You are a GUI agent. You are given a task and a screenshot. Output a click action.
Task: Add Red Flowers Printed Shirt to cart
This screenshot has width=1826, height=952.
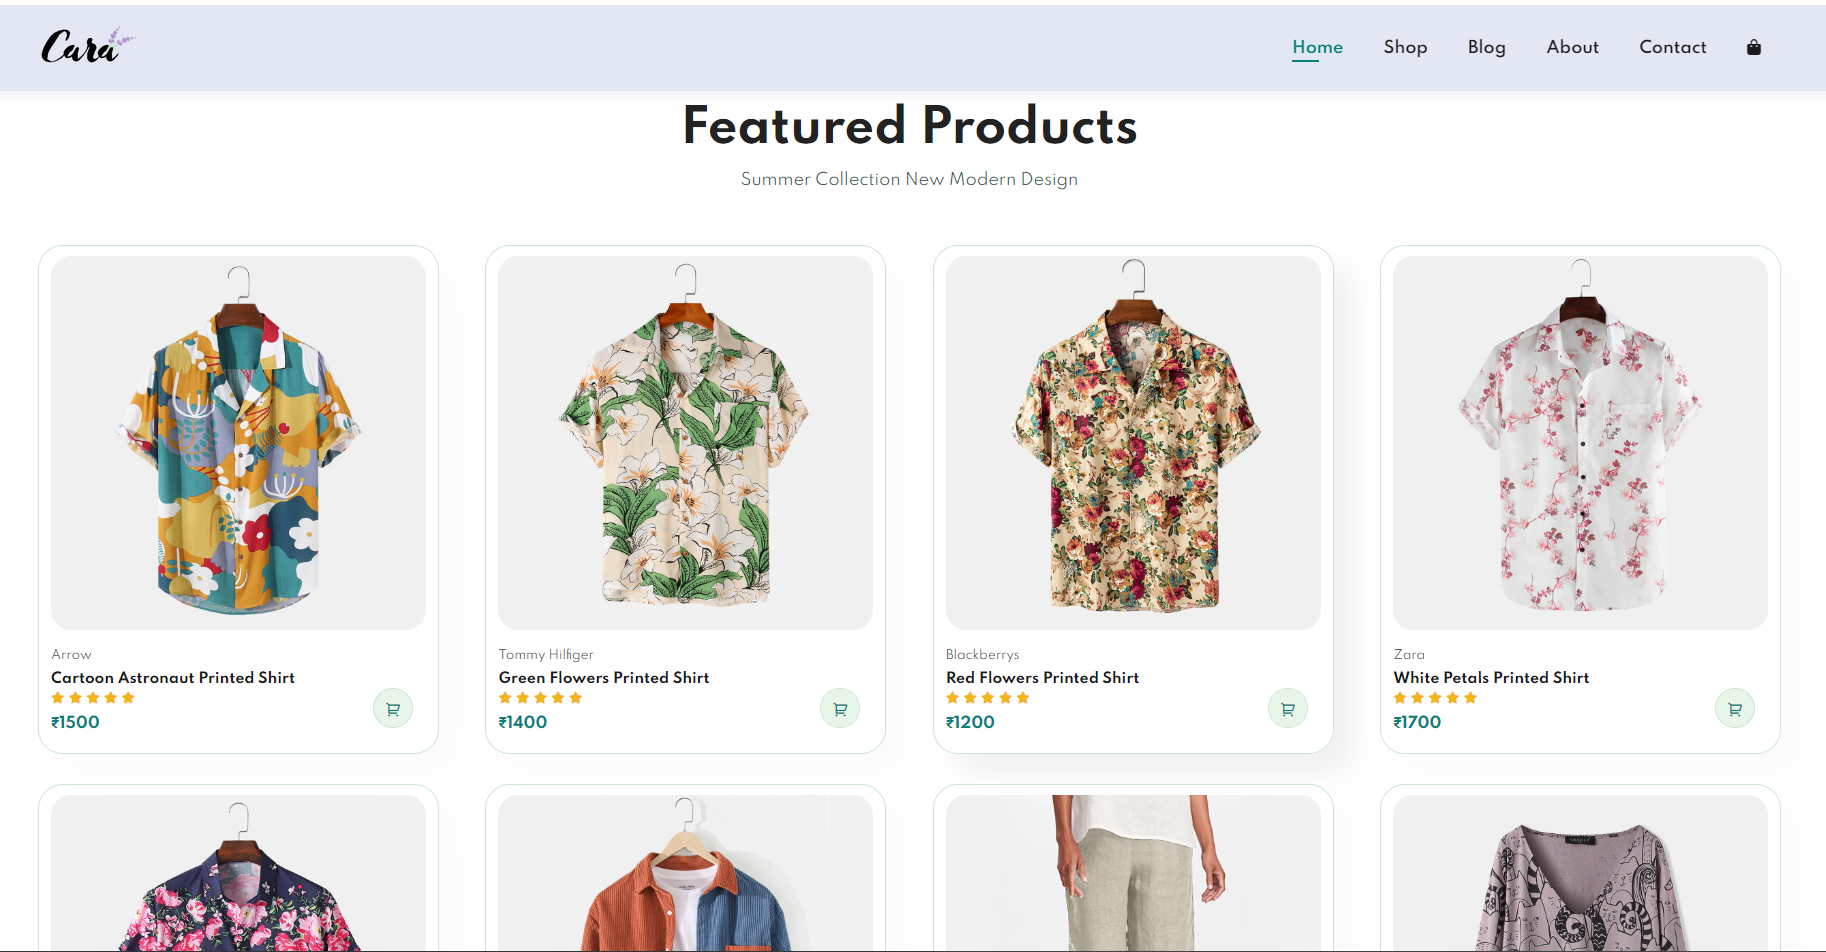click(x=1287, y=709)
